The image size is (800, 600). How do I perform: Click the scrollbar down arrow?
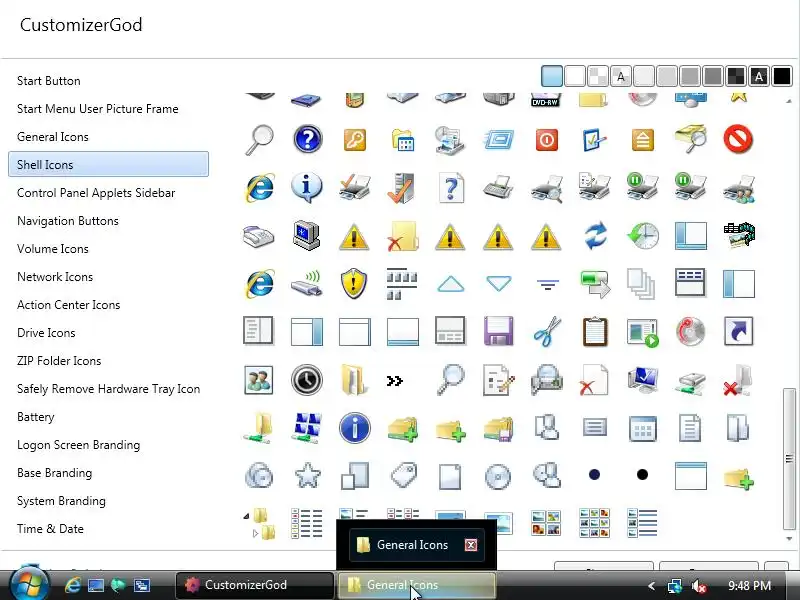[x=789, y=539]
